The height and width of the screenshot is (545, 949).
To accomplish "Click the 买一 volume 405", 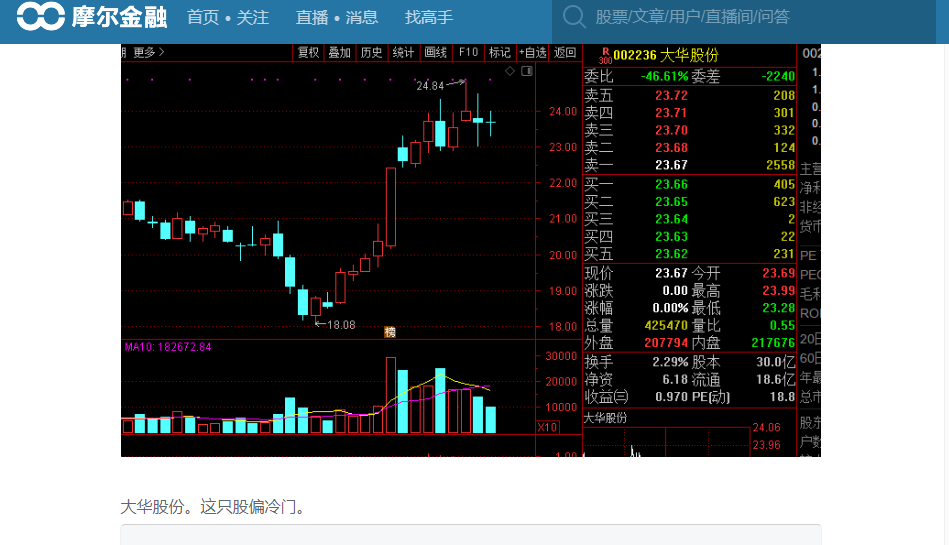I will tap(784, 184).
